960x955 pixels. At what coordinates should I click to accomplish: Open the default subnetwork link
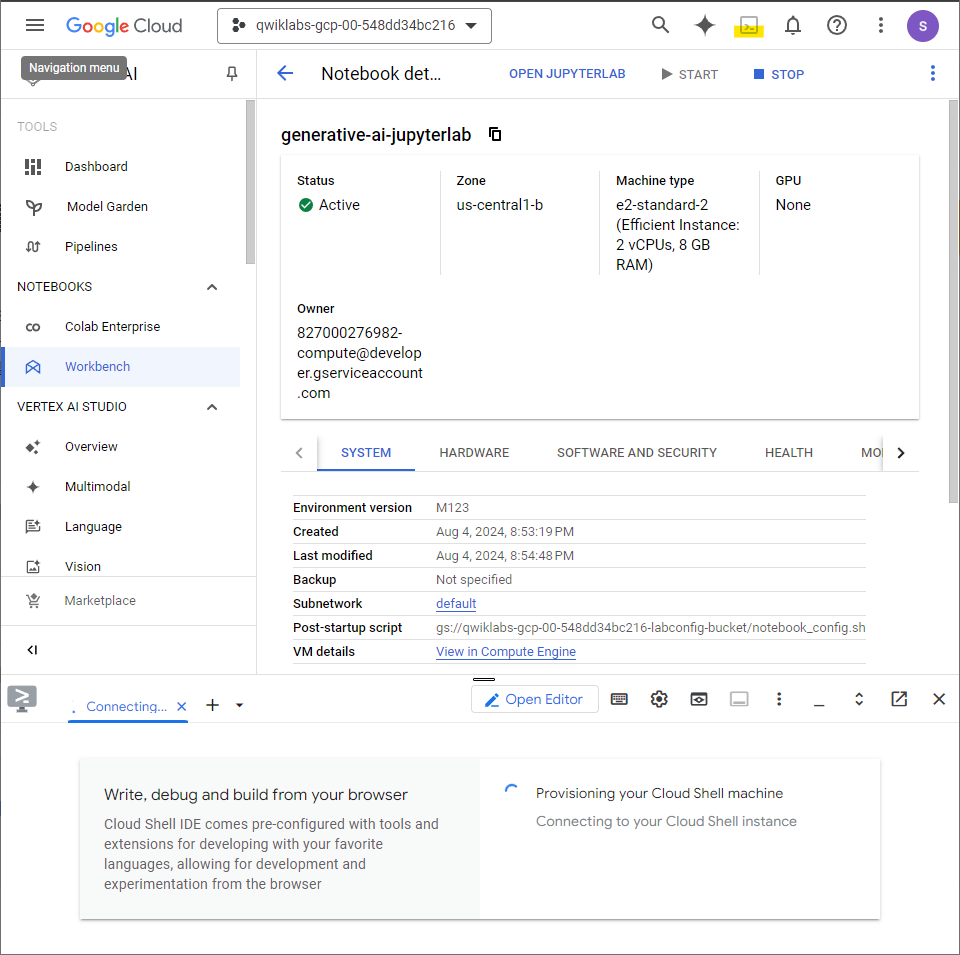point(456,604)
